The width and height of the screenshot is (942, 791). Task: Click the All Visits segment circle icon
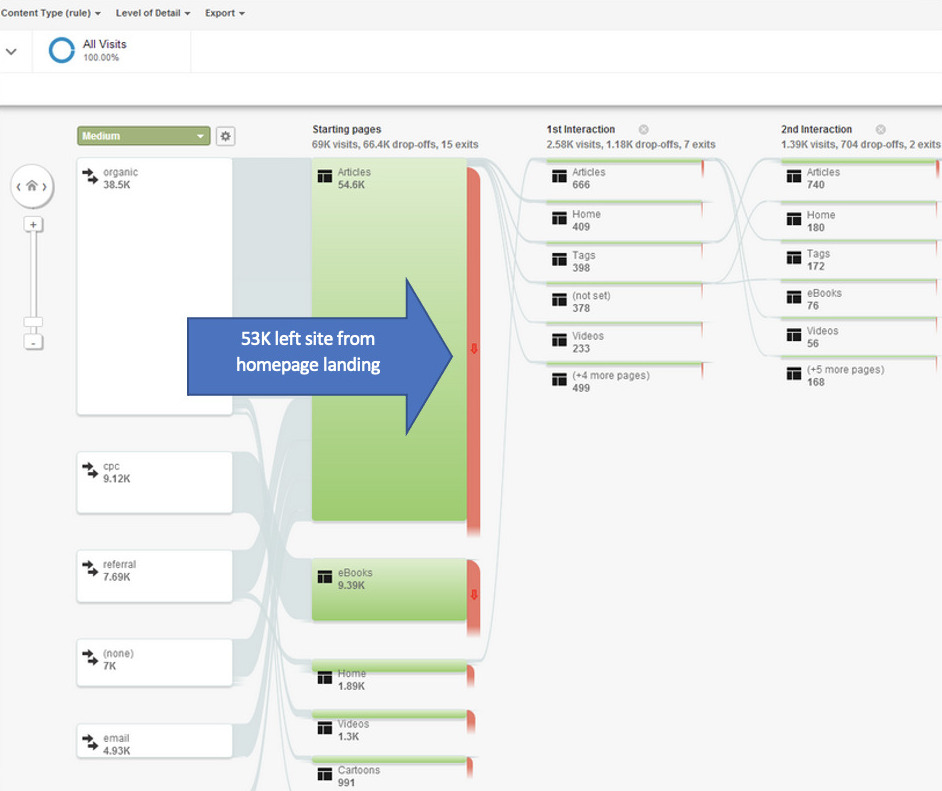(62, 51)
